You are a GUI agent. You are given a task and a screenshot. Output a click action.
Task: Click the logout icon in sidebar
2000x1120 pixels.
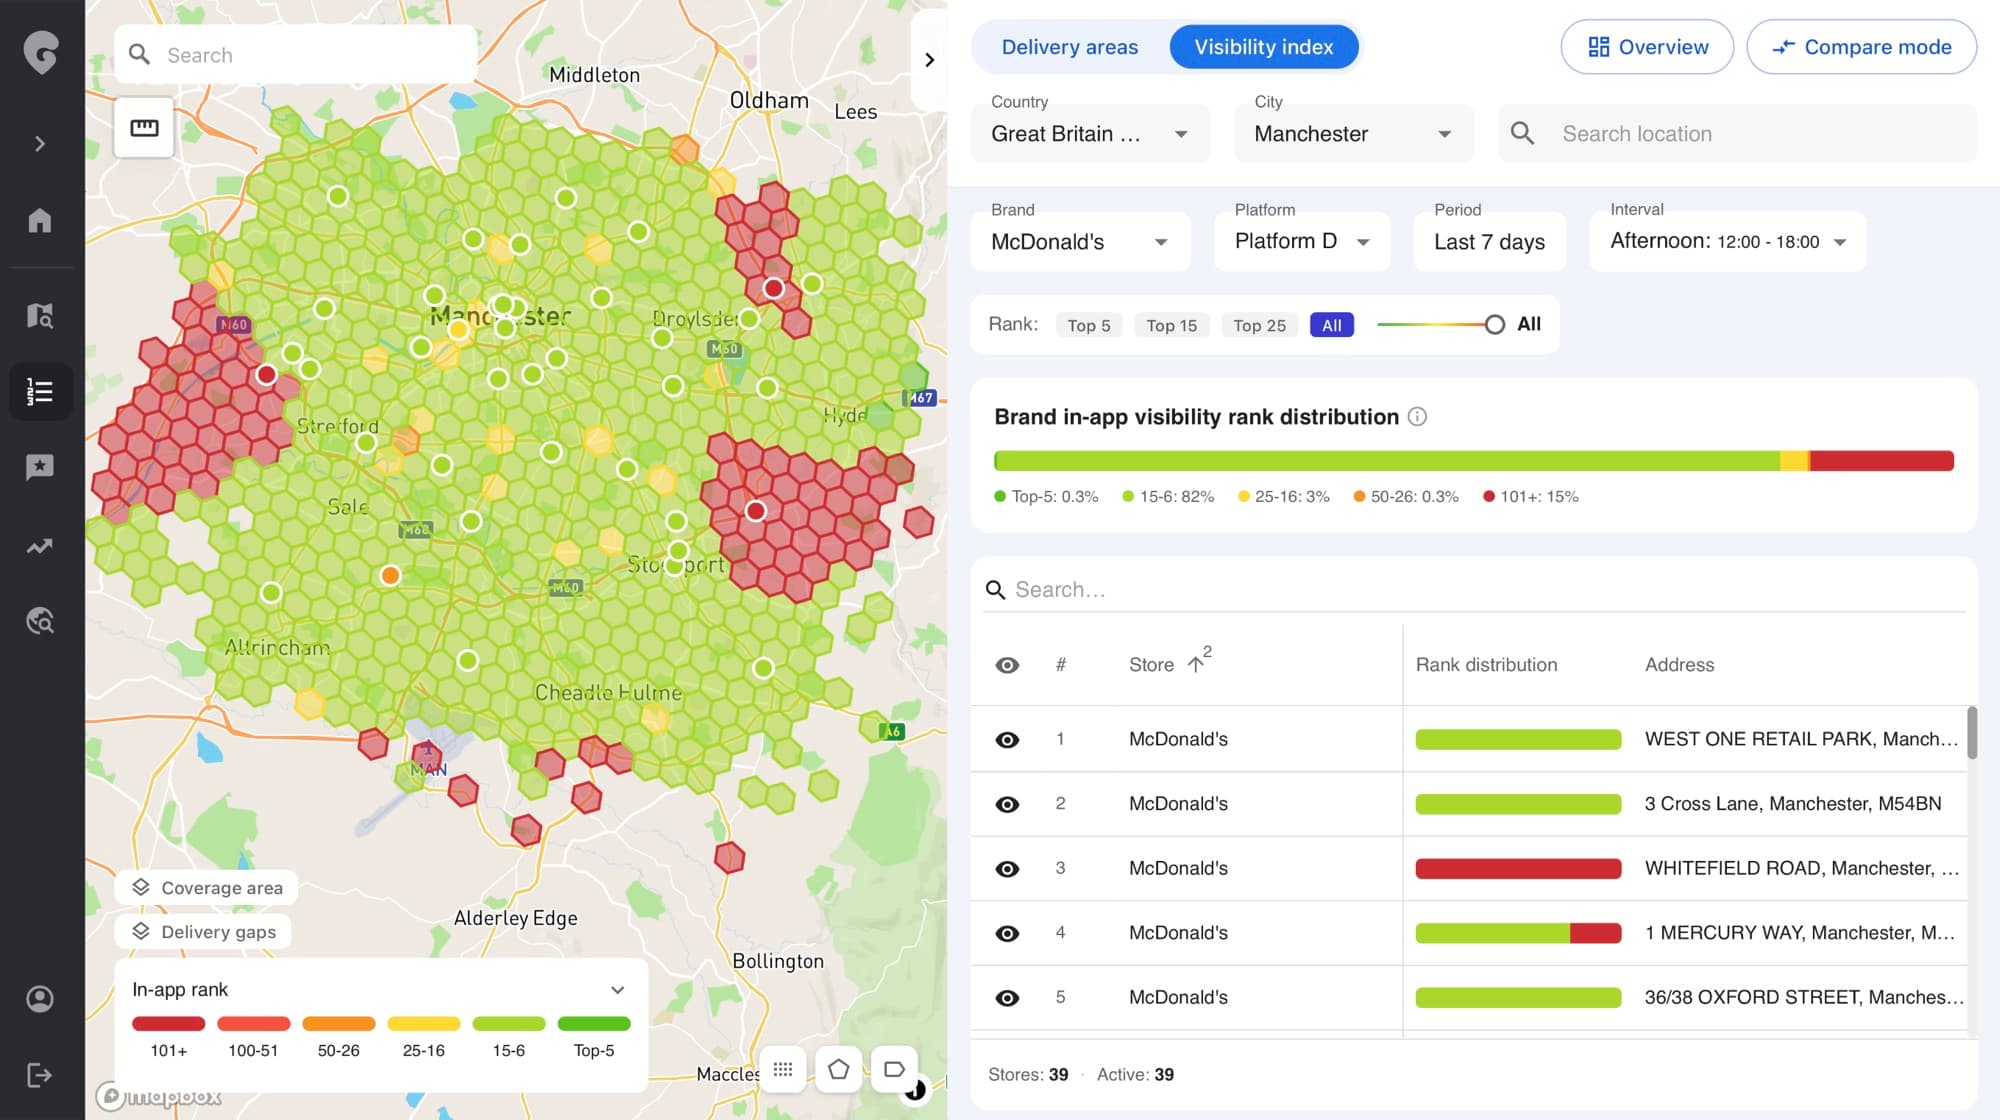40,1075
